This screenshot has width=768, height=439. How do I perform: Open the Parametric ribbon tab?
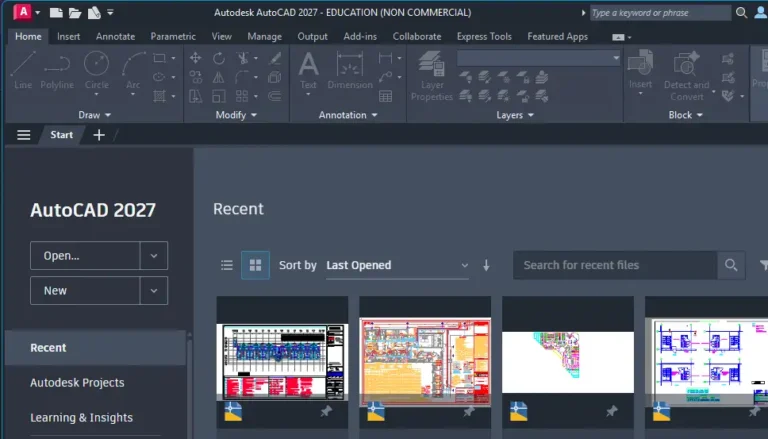click(x=173, y=37)
